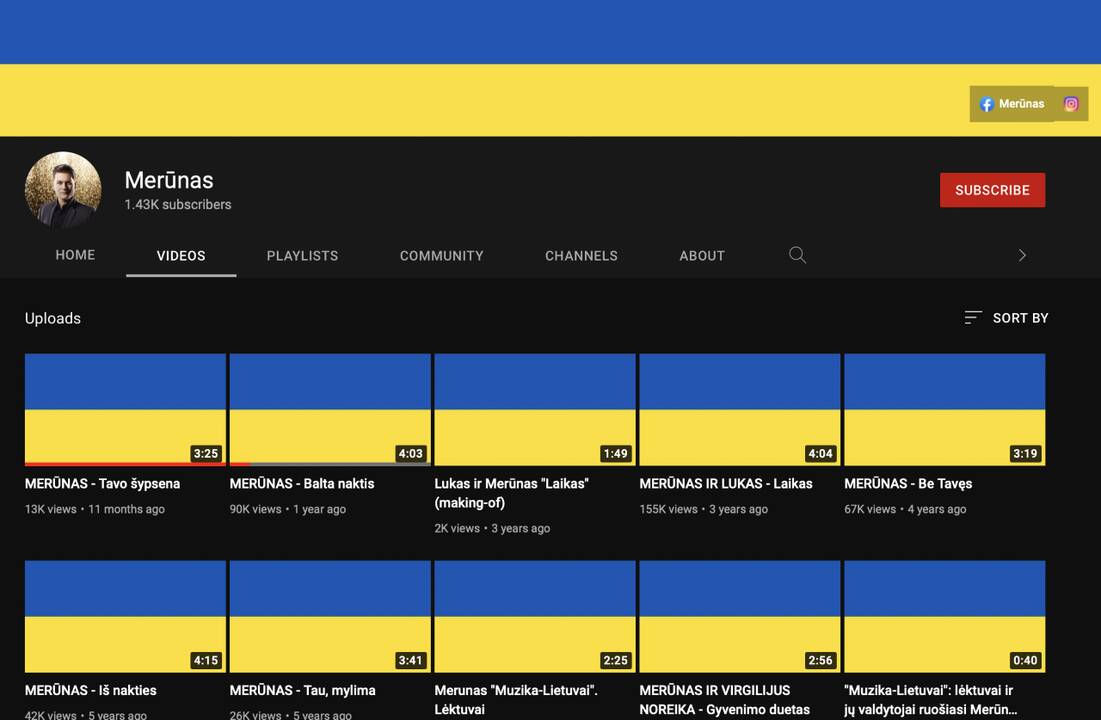This screenshot has width=1101, height=720.
Task: Open the 2:25 Muzika-Lietuvai Lėktuvai thumbnail
Action: coord(535,616)
